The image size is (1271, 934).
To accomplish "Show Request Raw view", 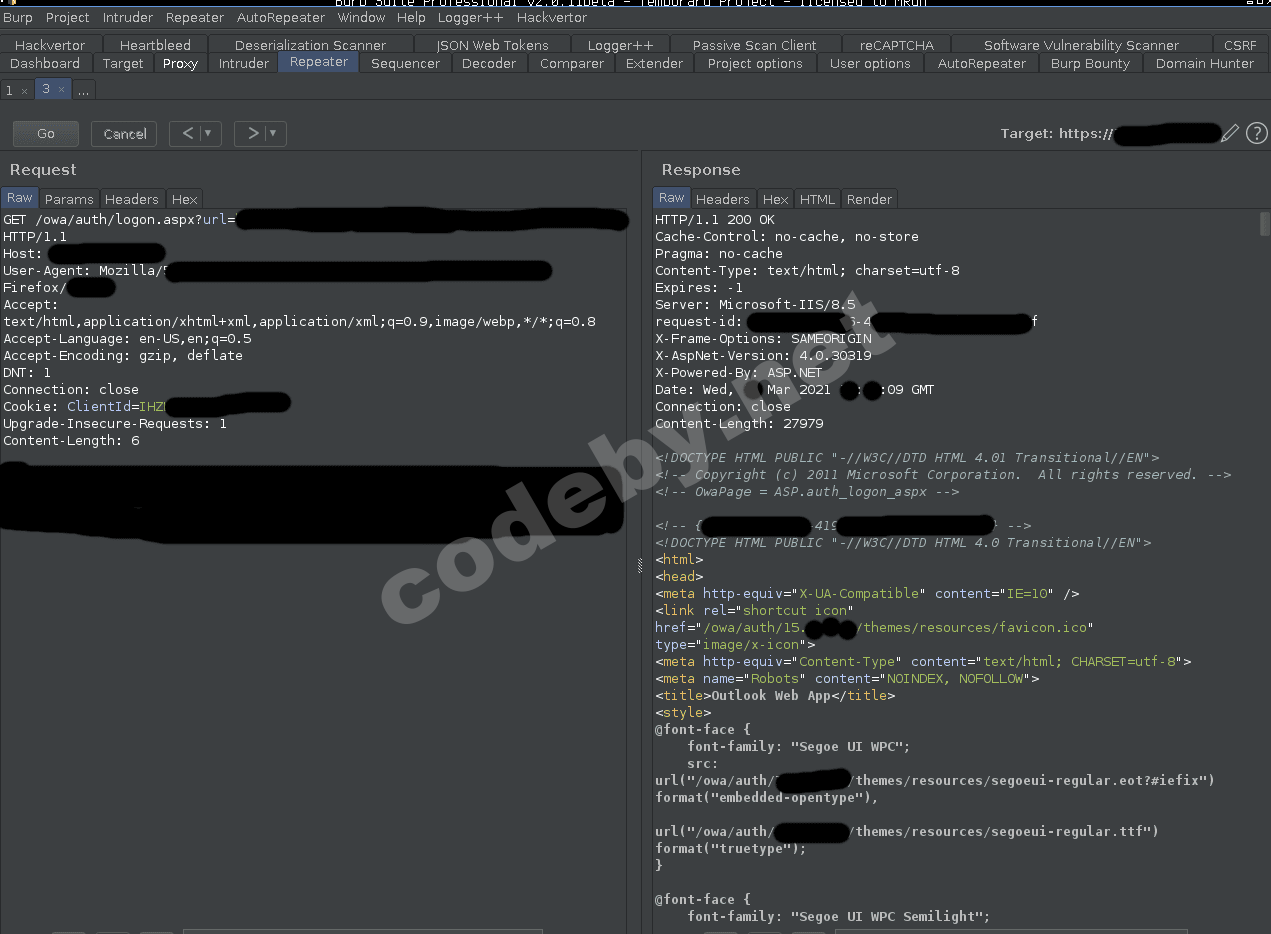I will (20, 198).
